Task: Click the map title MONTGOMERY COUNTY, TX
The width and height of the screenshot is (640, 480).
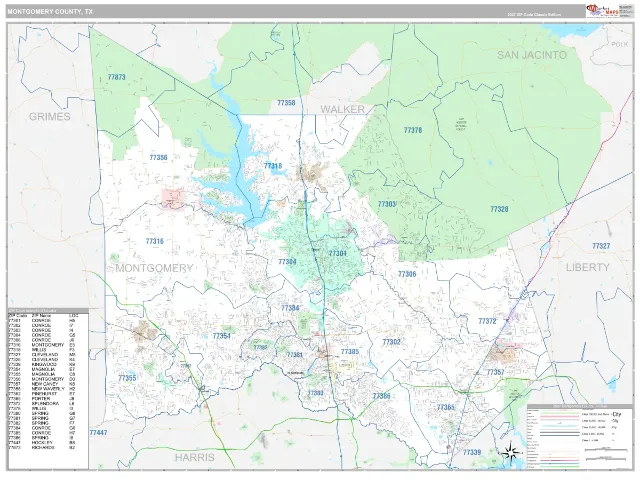Action: (x=50, y=12)
